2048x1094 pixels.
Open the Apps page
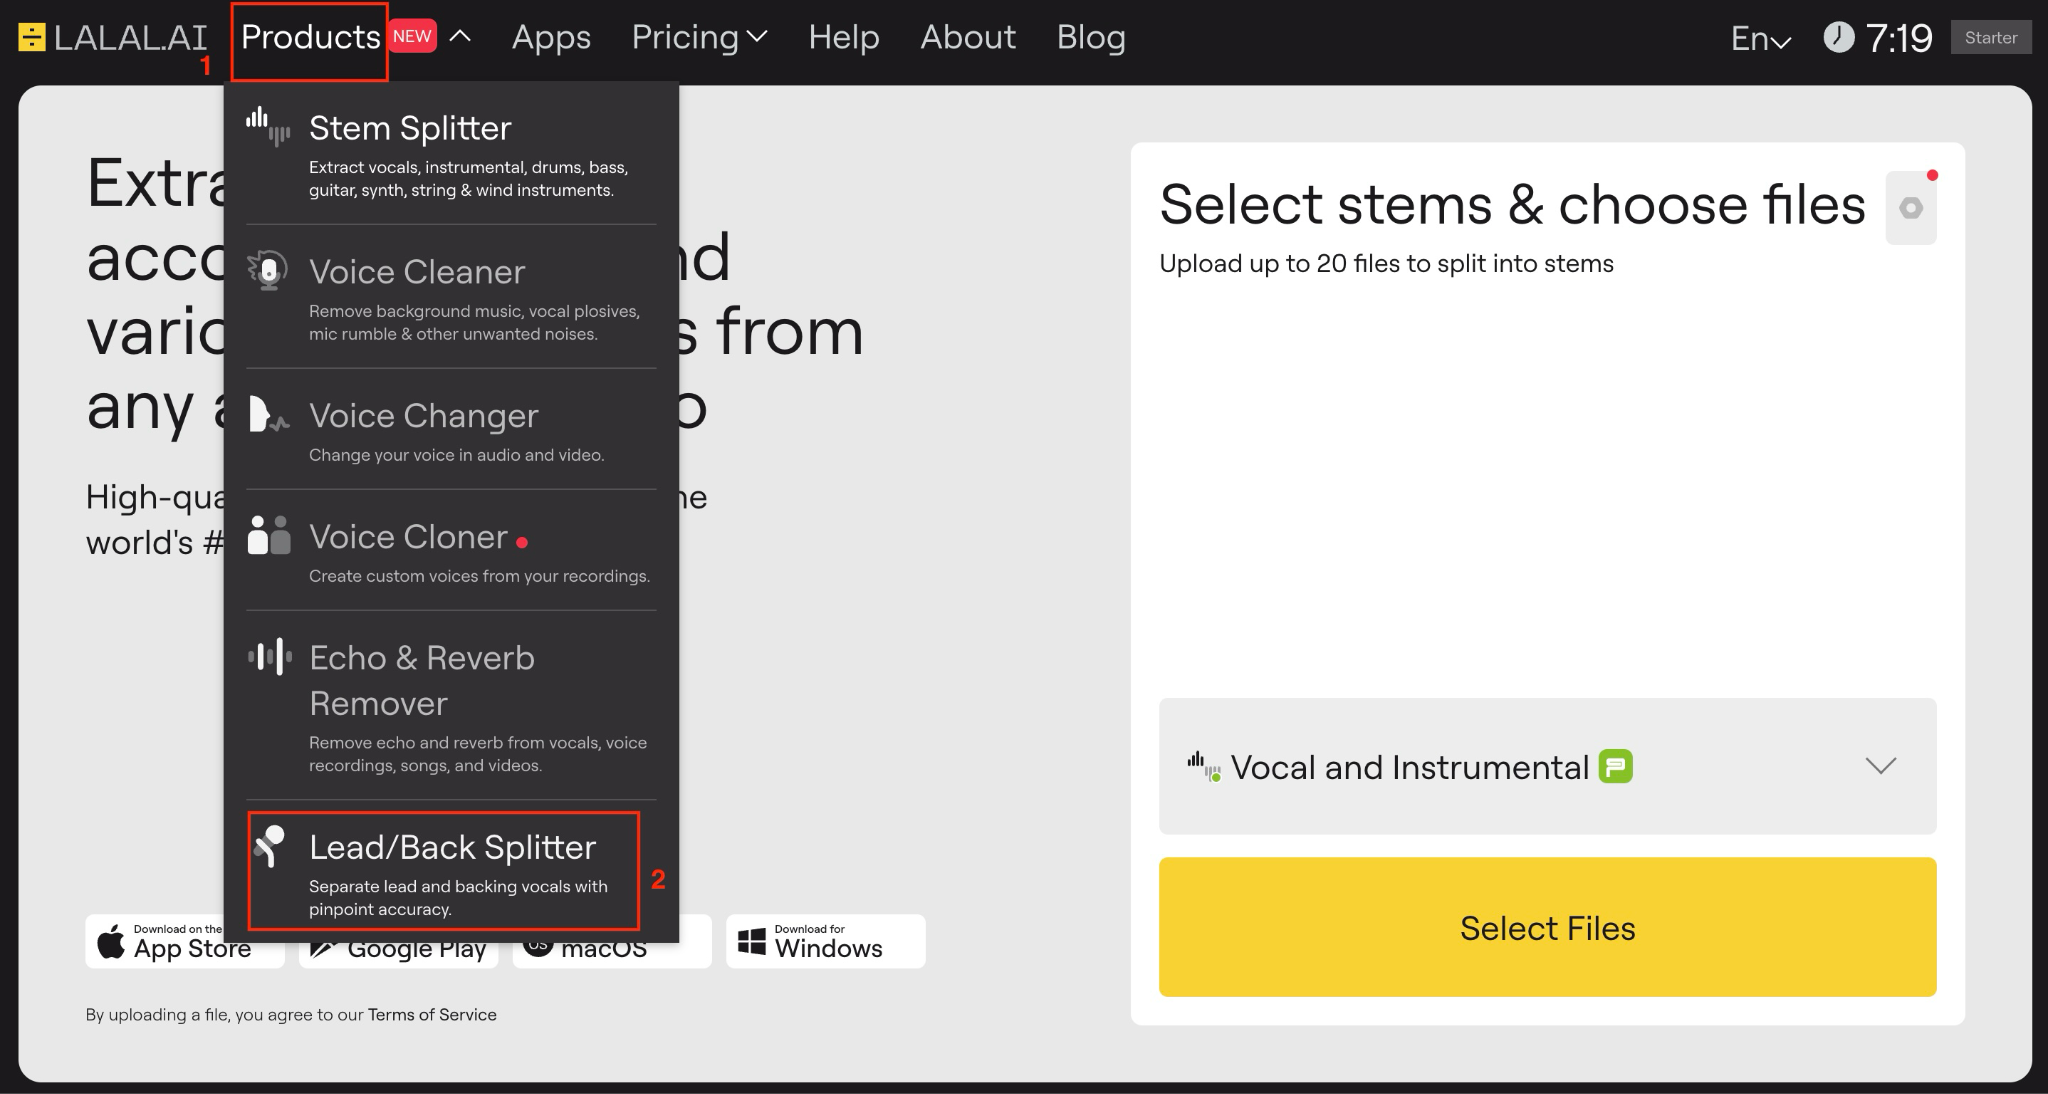point(551,37)
